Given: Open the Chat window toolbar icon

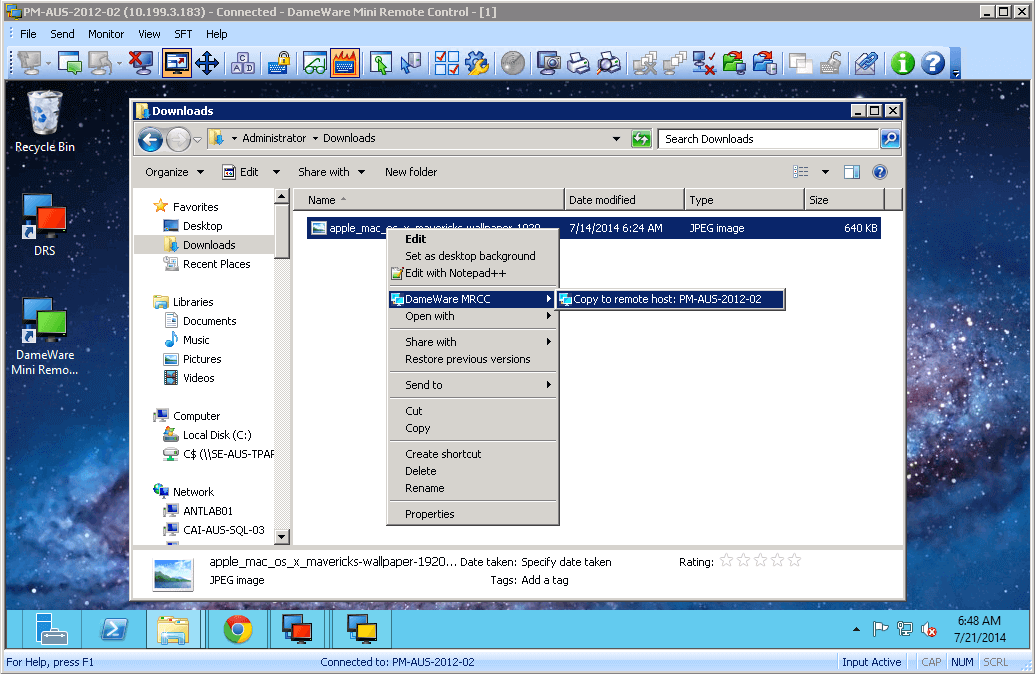Looking at the screenshot, I should click(x=70, y=63).
